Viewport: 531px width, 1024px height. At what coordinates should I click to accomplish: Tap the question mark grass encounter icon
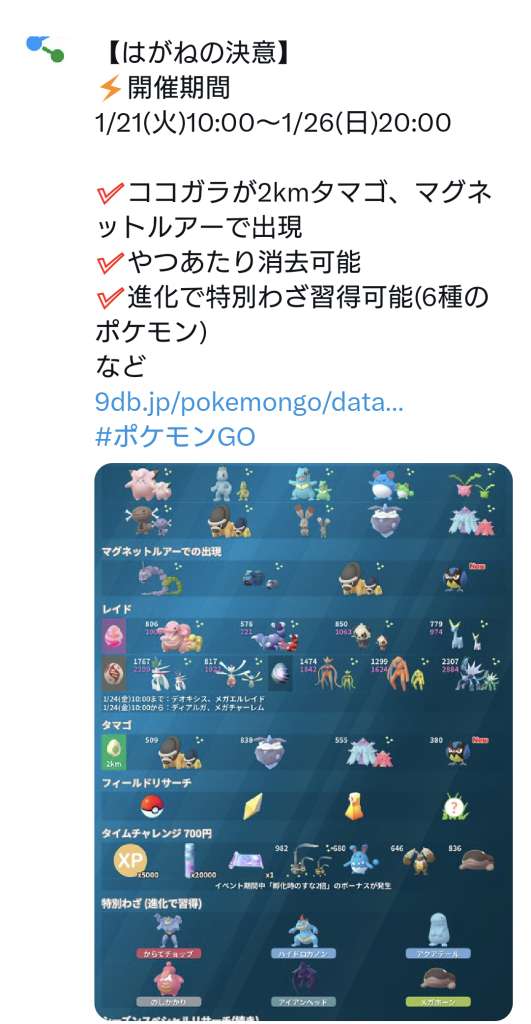[455, 807]
